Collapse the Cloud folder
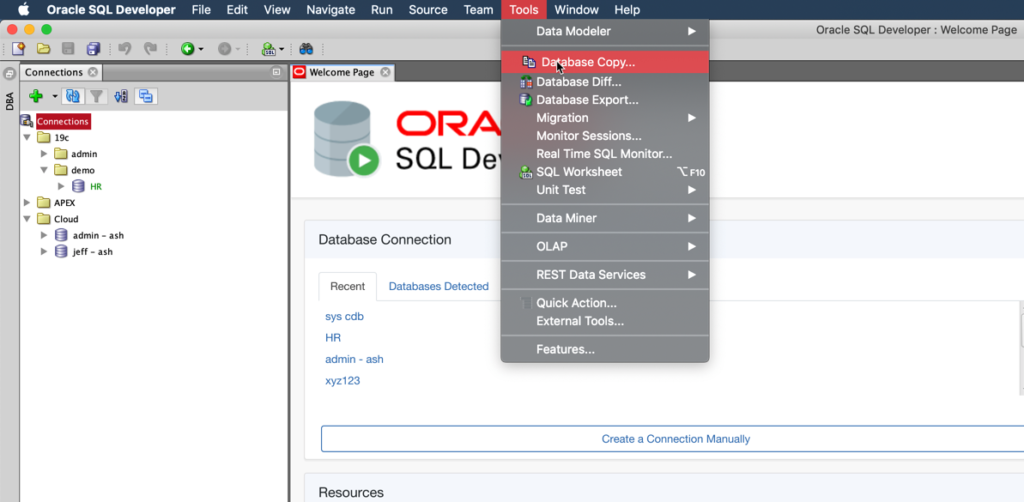Screen dimensions: 1024x502 point(27,219)
